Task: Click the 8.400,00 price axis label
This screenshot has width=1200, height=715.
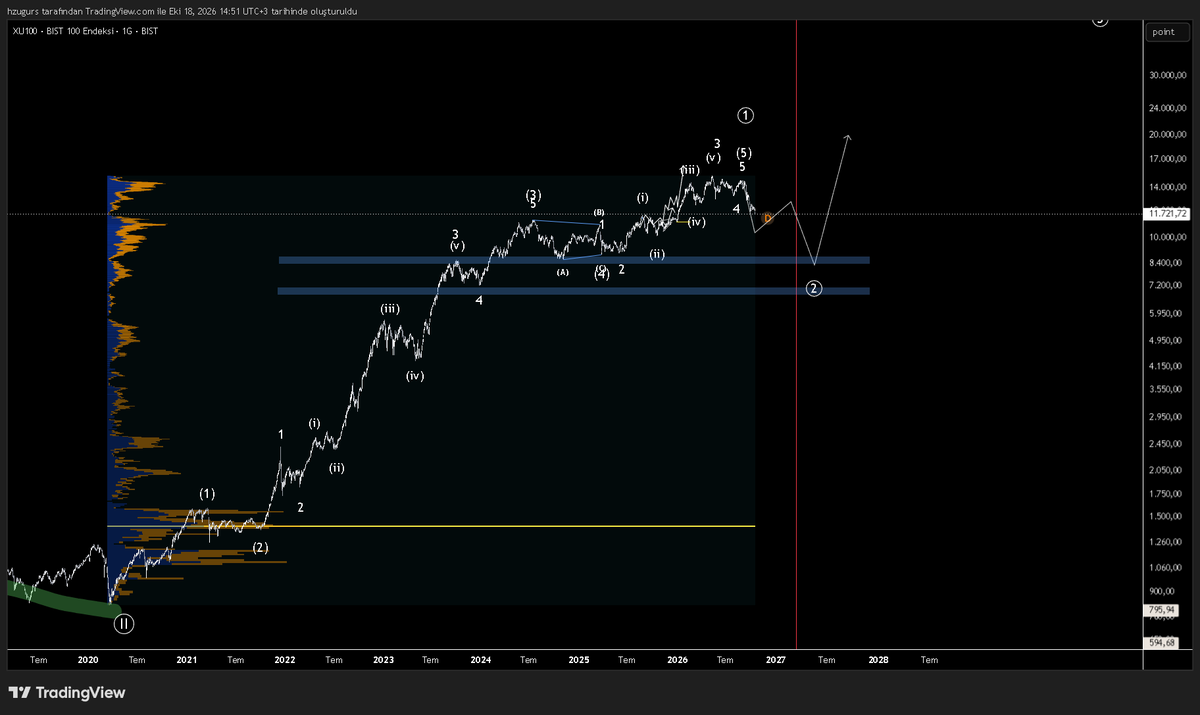Action: tap(1168, 263)
